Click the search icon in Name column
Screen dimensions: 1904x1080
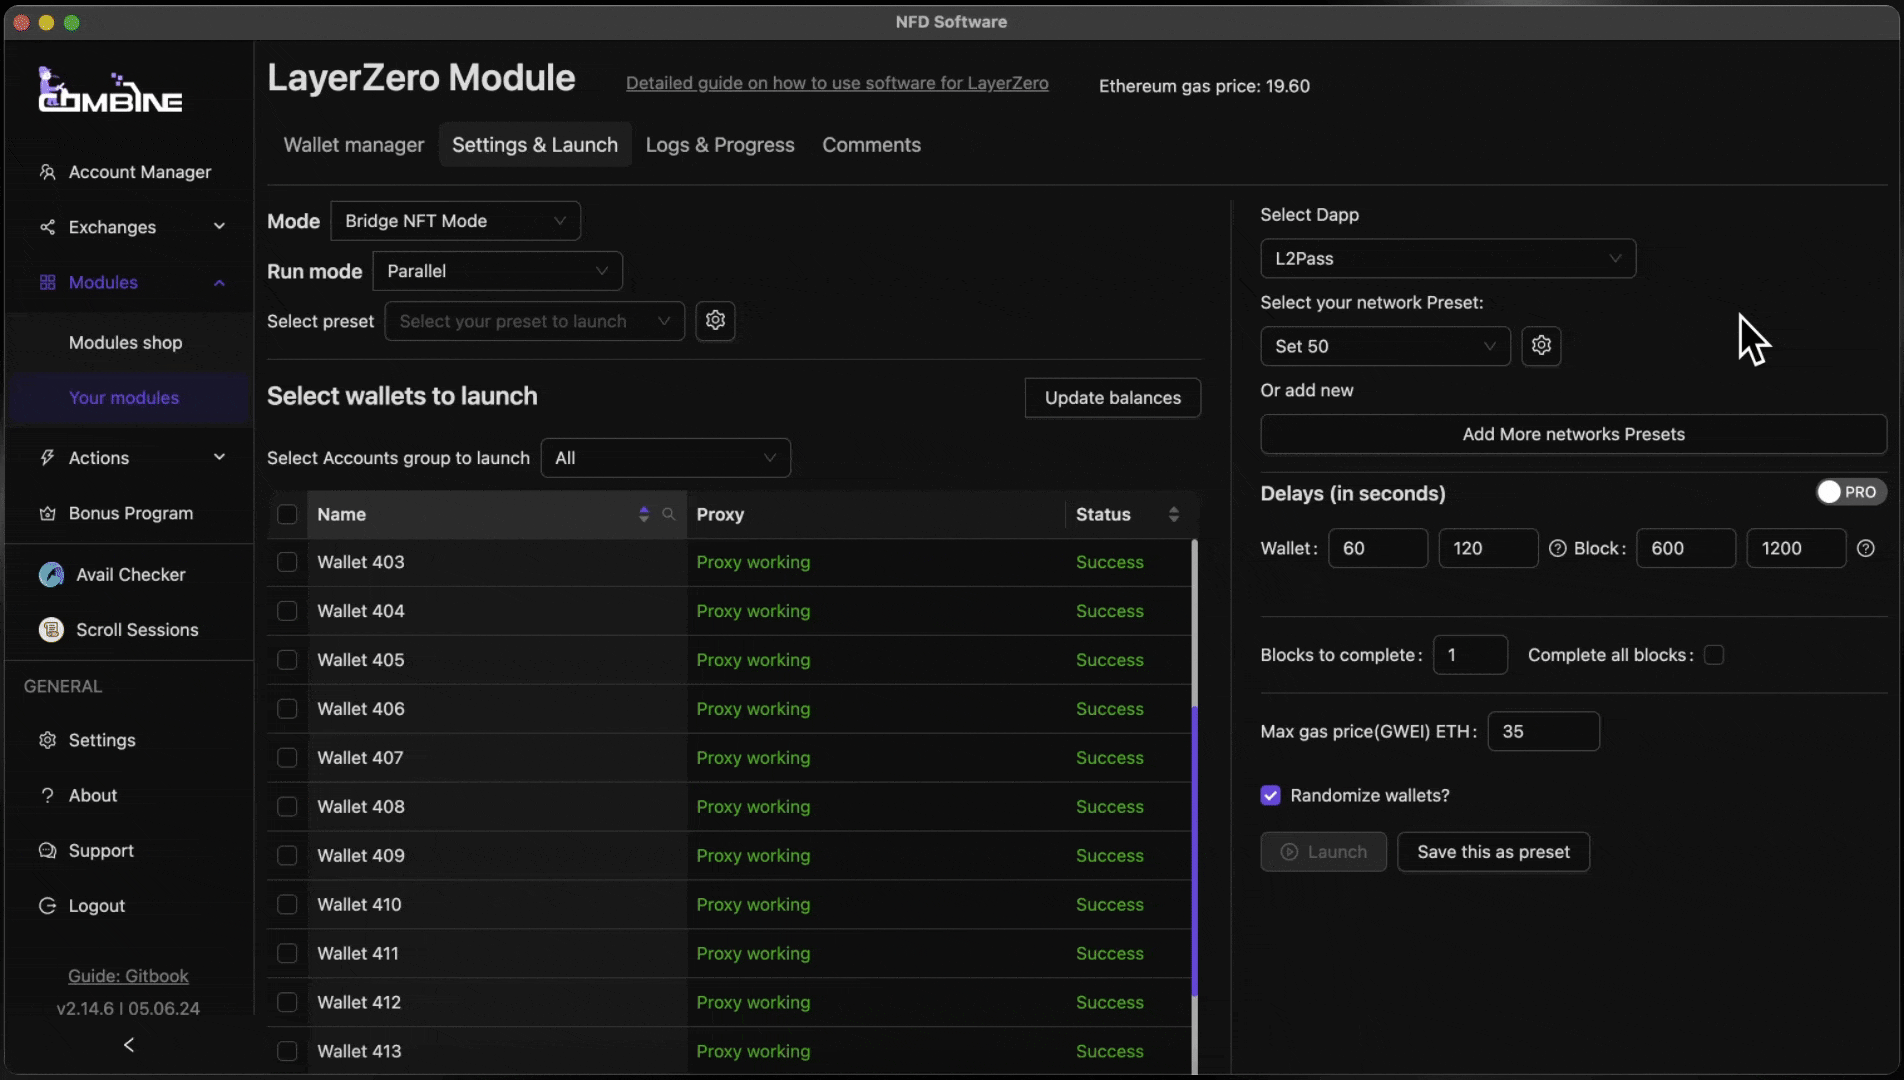click(669, 514)
